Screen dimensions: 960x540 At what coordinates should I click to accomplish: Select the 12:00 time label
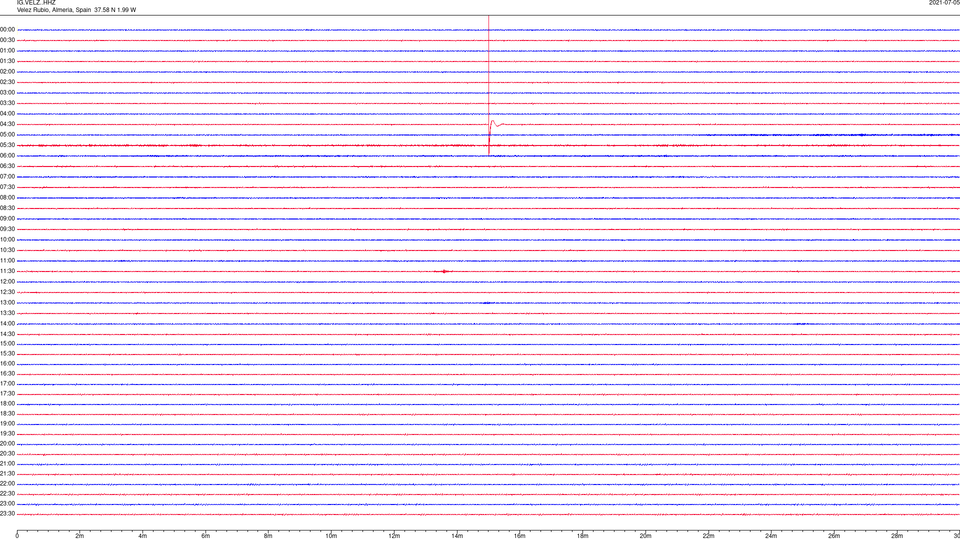[x=7, y=282]
